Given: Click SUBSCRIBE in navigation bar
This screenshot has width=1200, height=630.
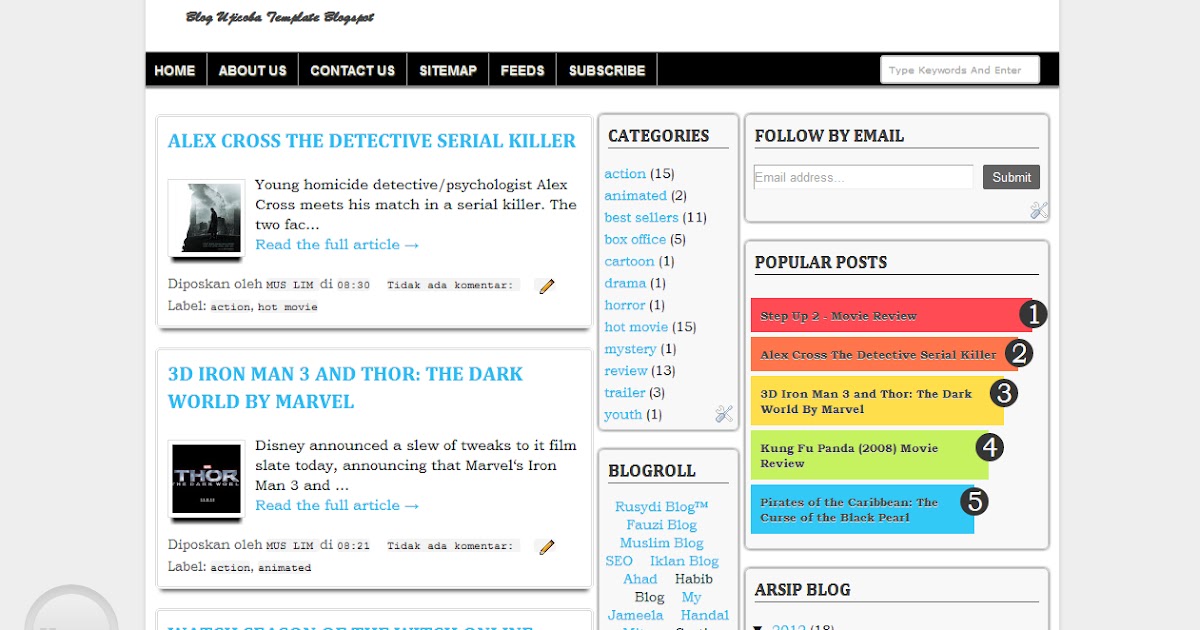Looking at the screenshot, I should pos(607,70).
